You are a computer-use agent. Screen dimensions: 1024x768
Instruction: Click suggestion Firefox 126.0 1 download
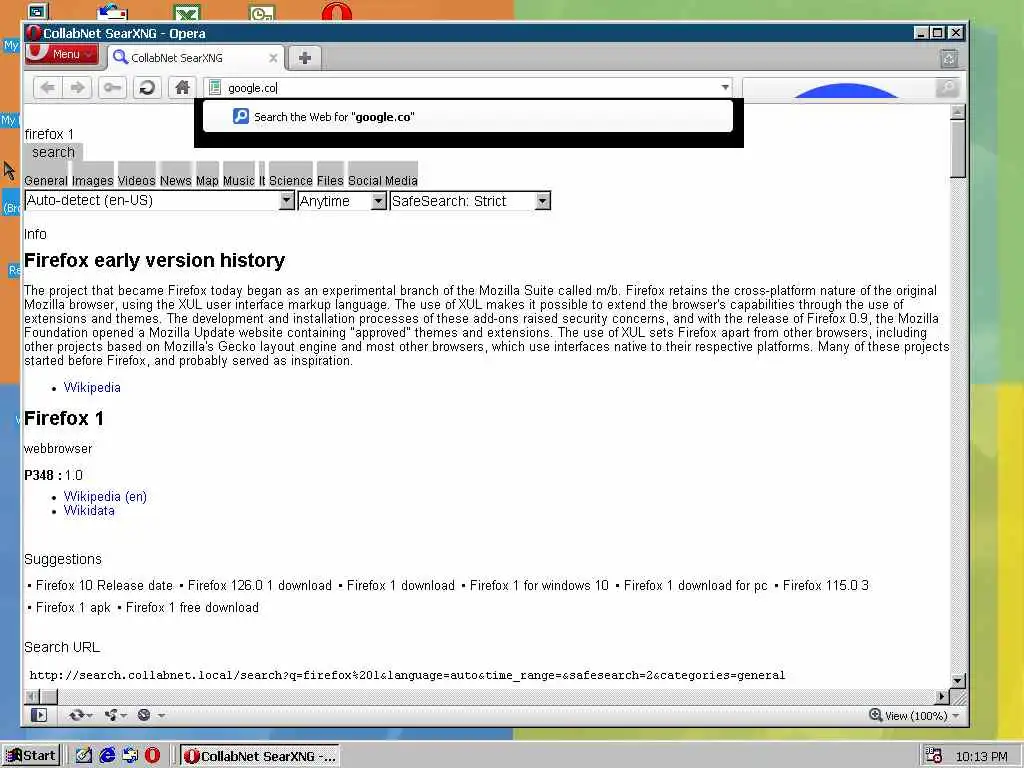pyautogui.click(x=260, y=585)
